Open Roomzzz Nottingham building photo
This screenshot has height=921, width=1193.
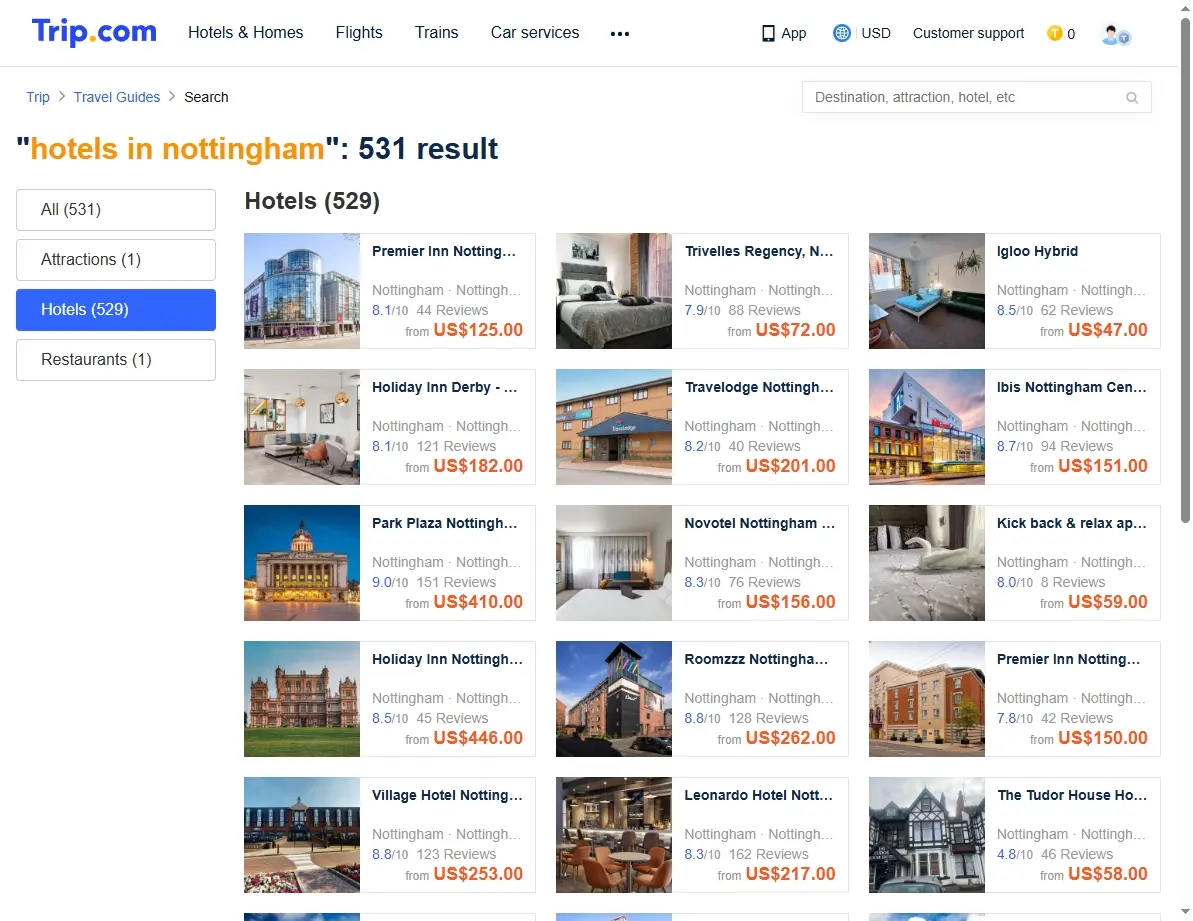click(x=614, y=700)
